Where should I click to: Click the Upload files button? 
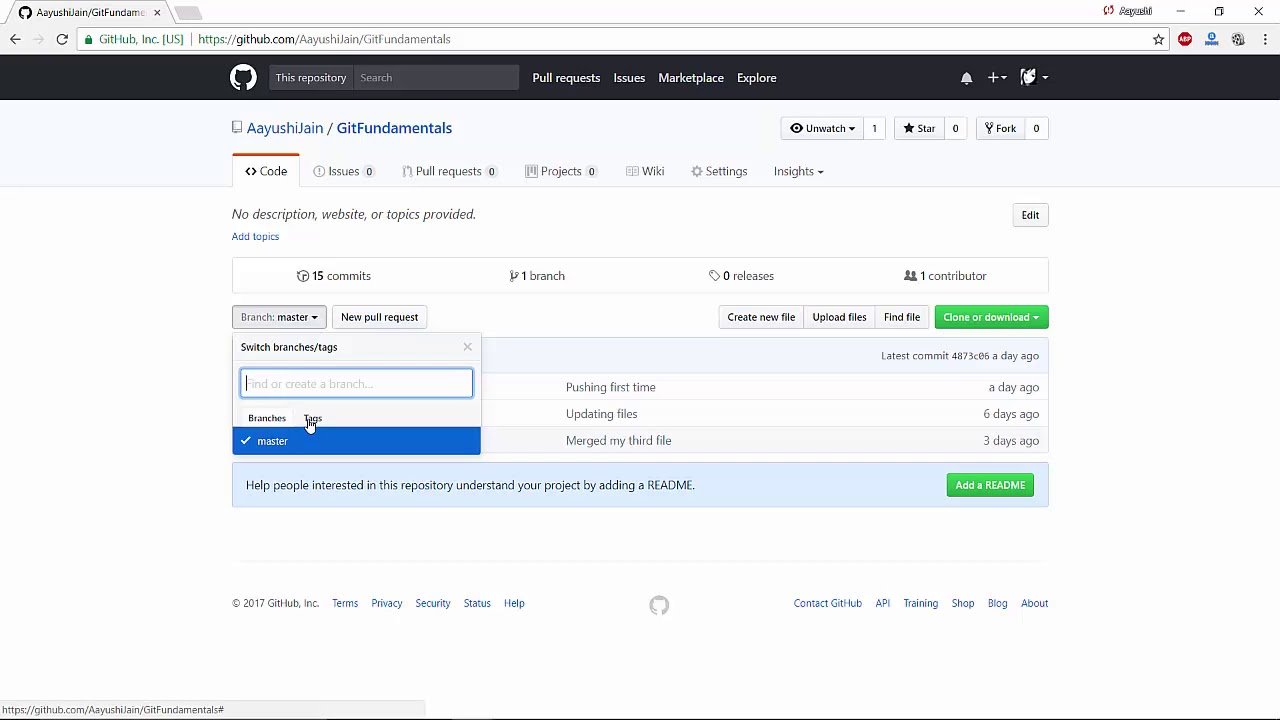coord(839,317)
